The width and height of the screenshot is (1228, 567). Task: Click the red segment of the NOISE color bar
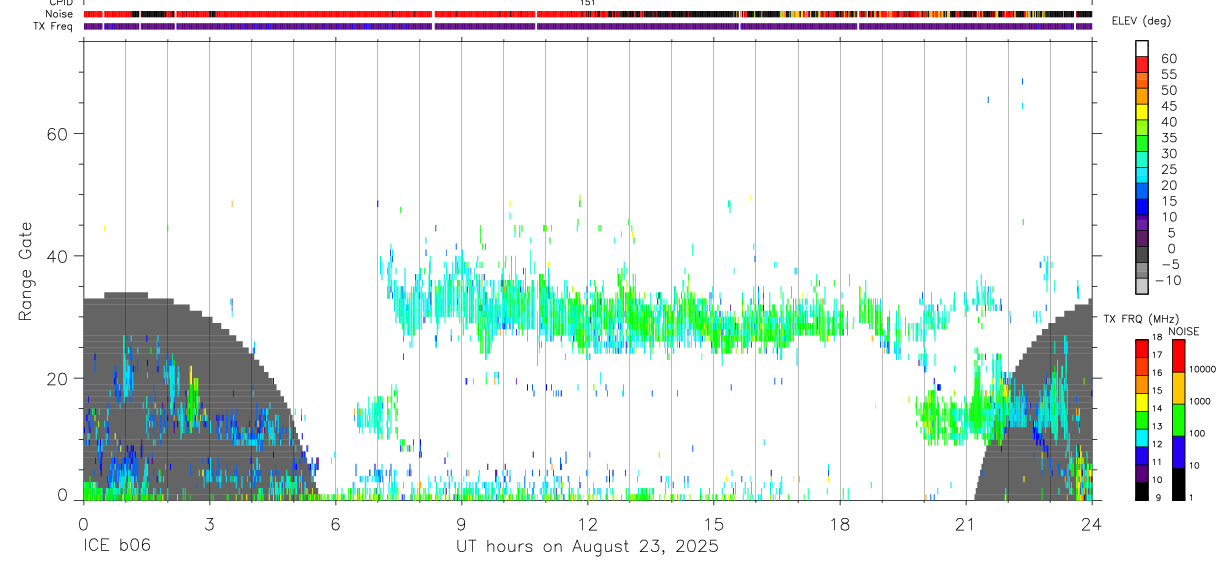point(1178,357)
